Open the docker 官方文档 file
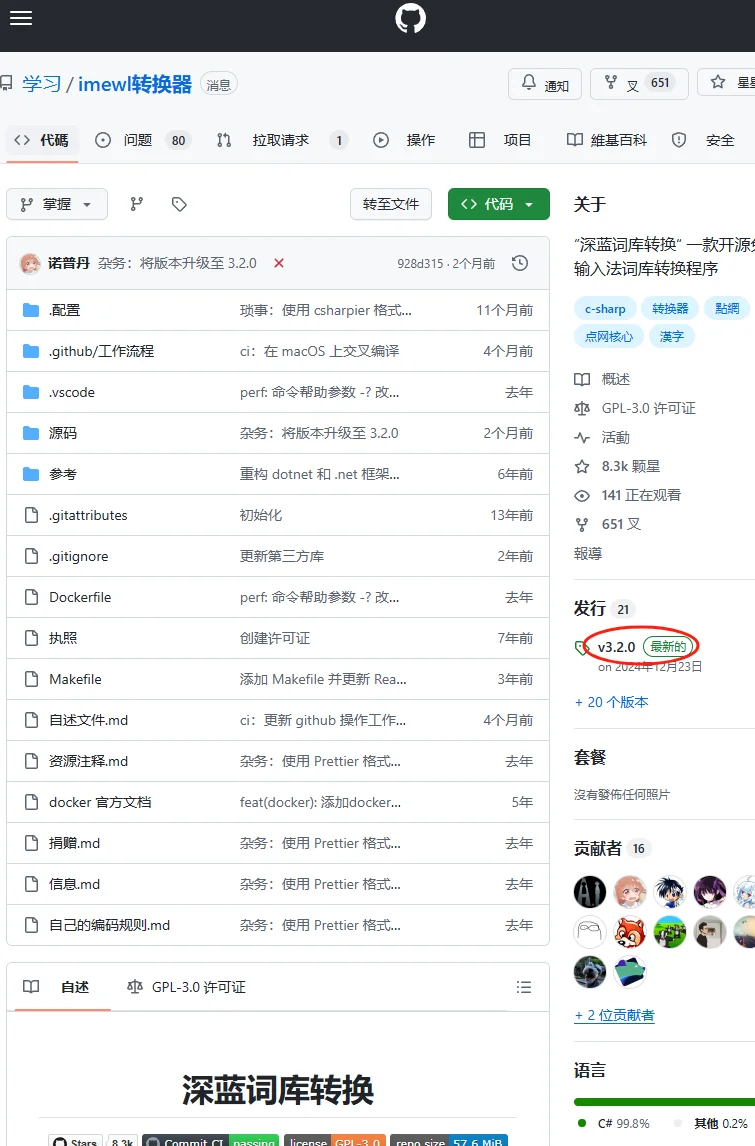This screenshot has height=1146, width=755. tap(99, 802)
